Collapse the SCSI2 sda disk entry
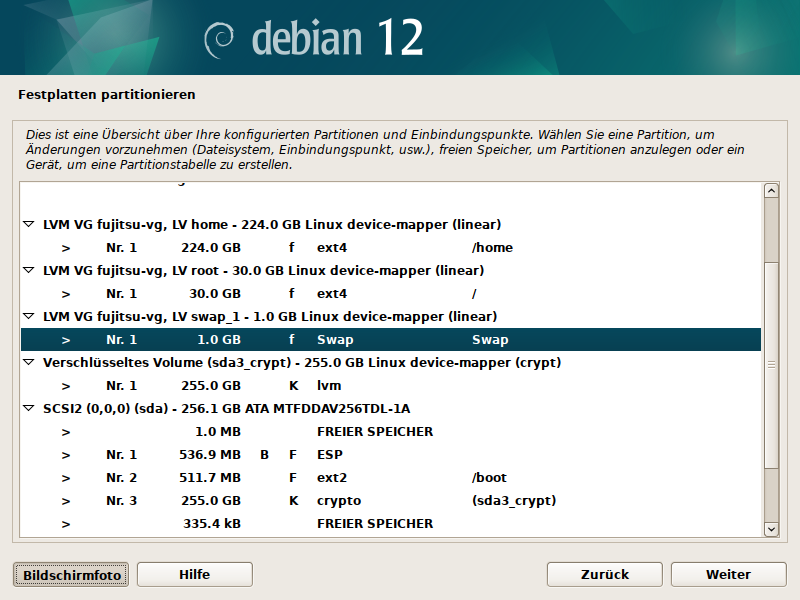 (28, 409)
